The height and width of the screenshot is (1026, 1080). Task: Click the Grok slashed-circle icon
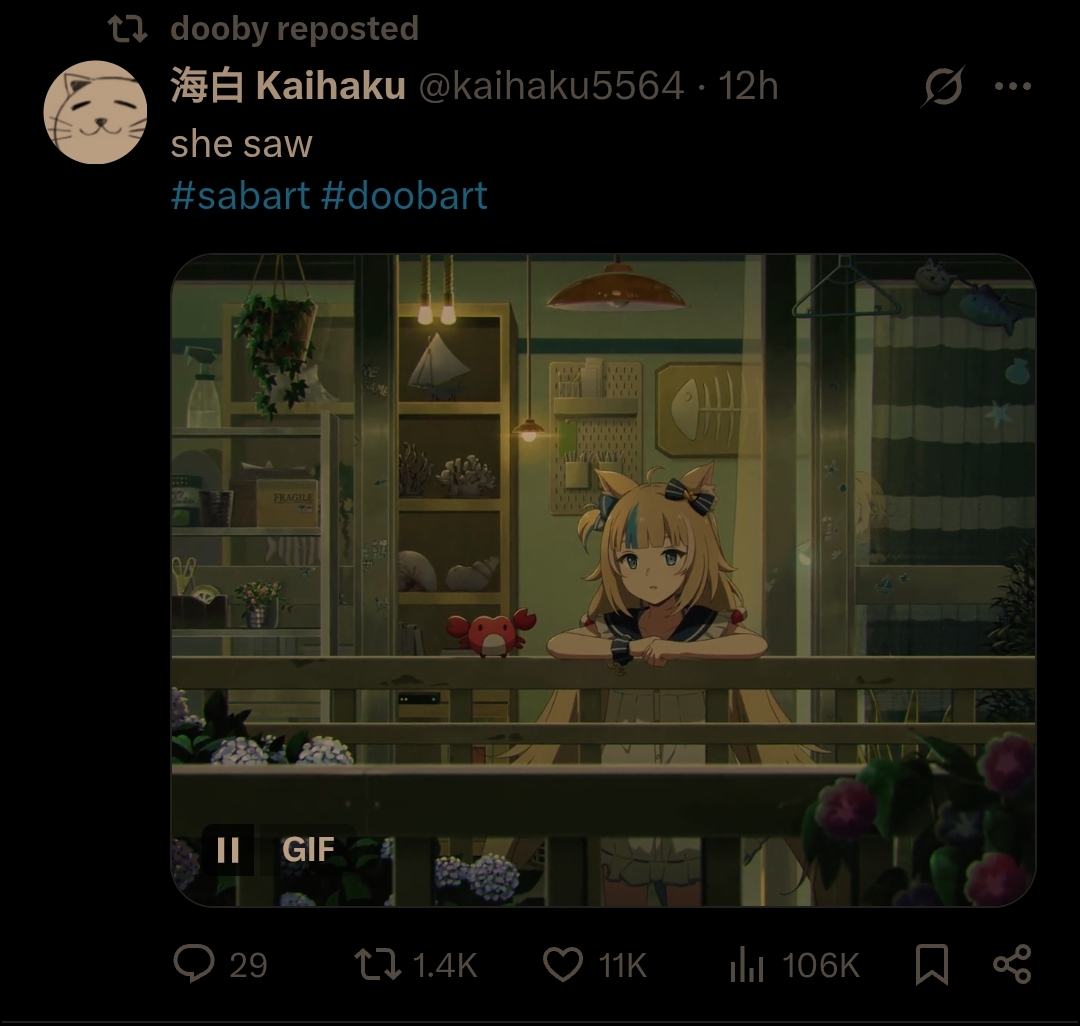click(x=943, y=86)
